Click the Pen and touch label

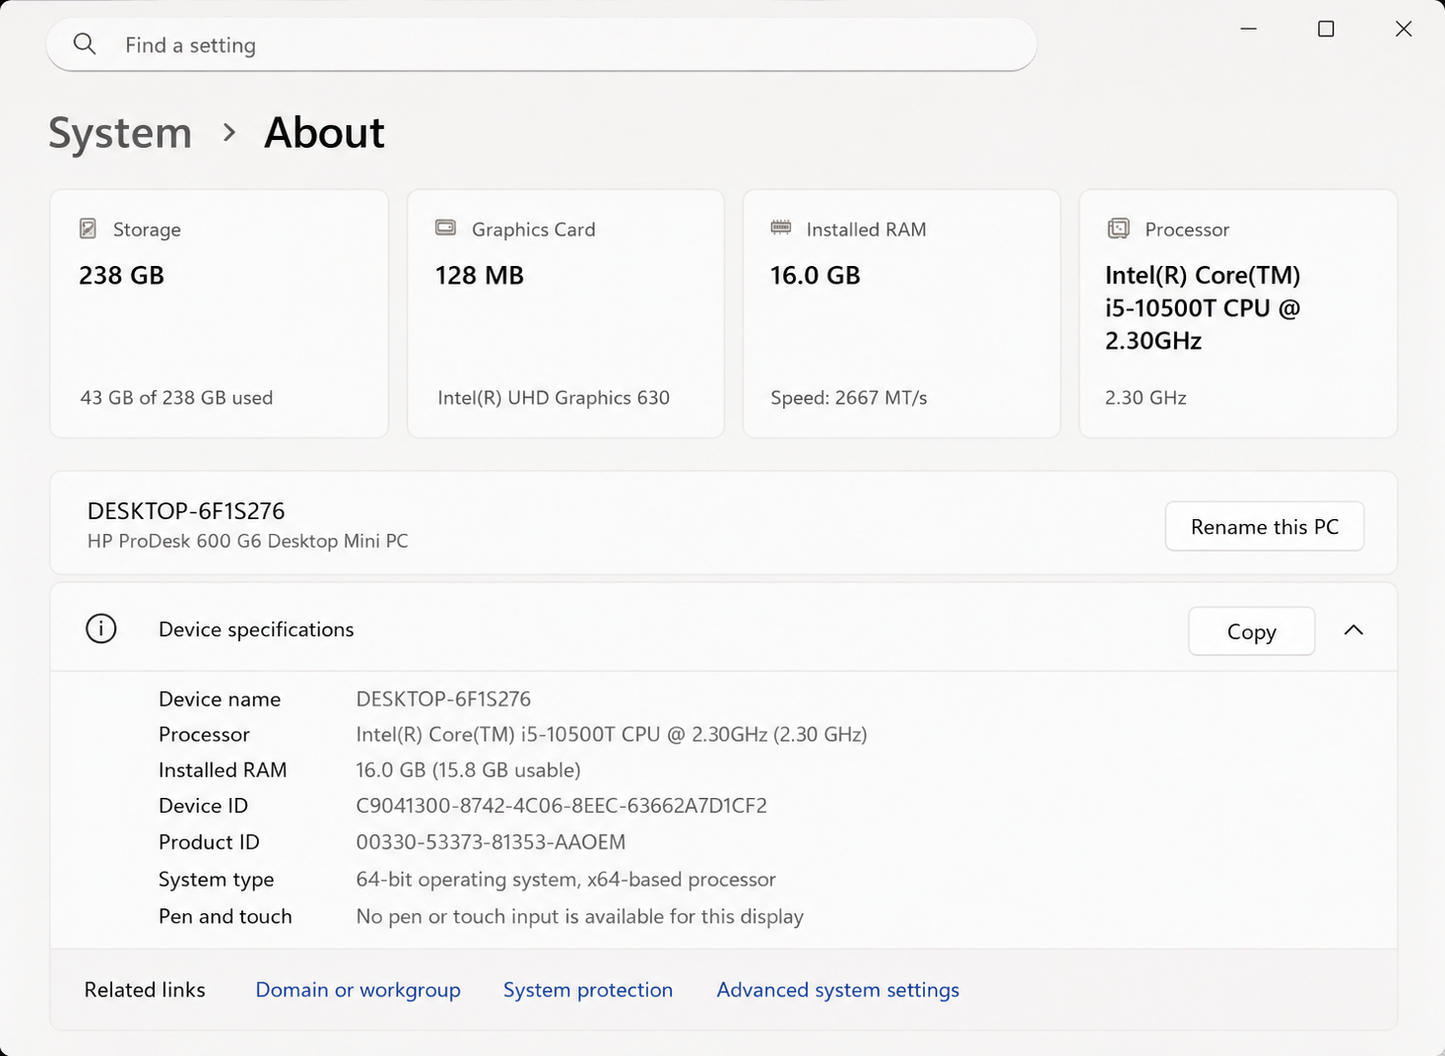pyautogui.click(x=225, y=917)
